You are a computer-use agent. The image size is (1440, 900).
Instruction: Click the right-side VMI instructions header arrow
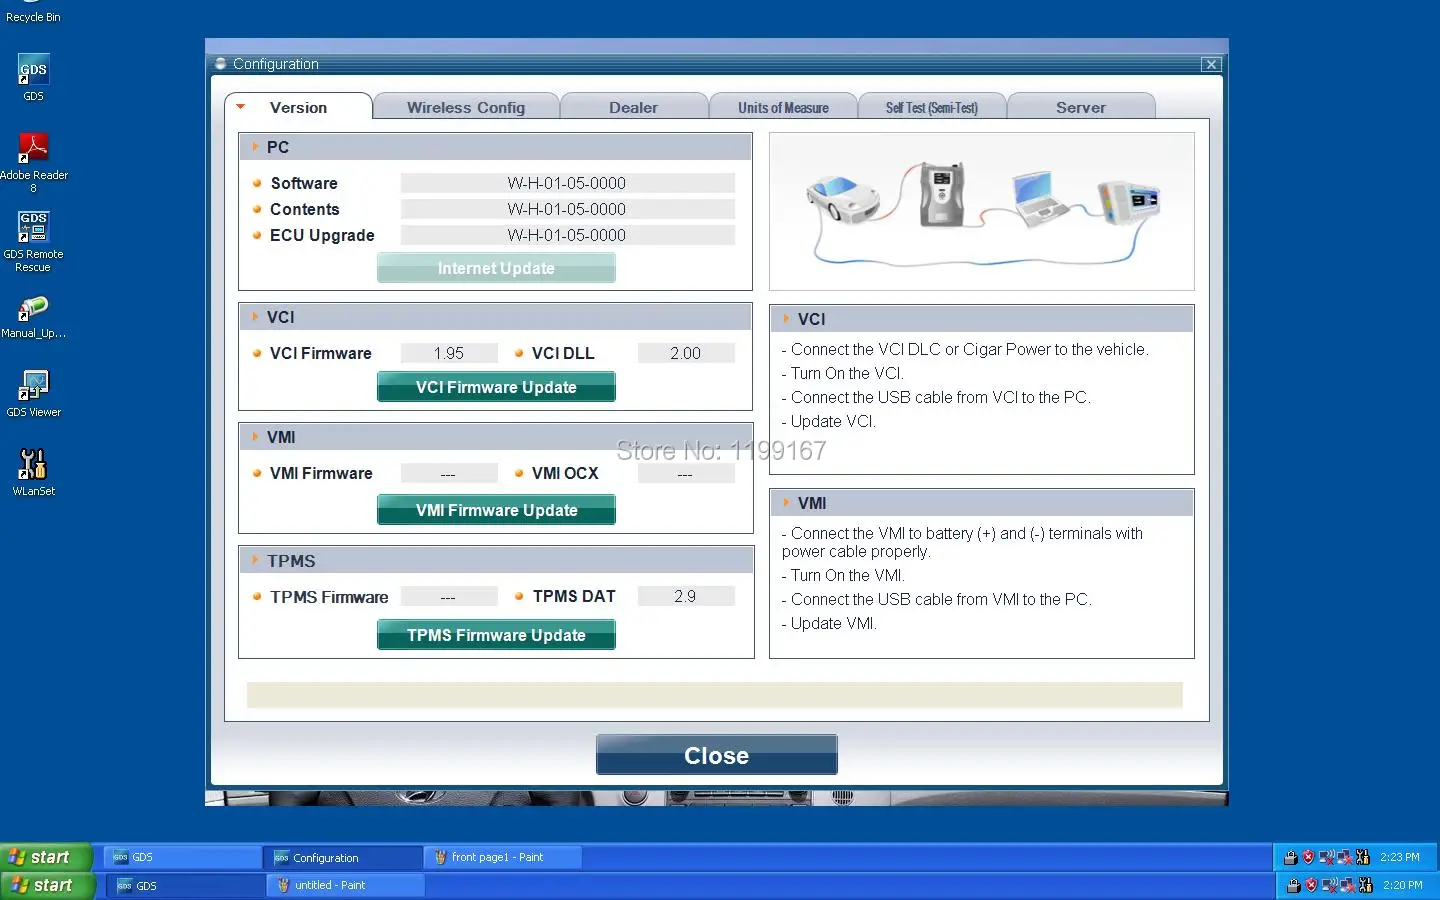tap(786, 503)
